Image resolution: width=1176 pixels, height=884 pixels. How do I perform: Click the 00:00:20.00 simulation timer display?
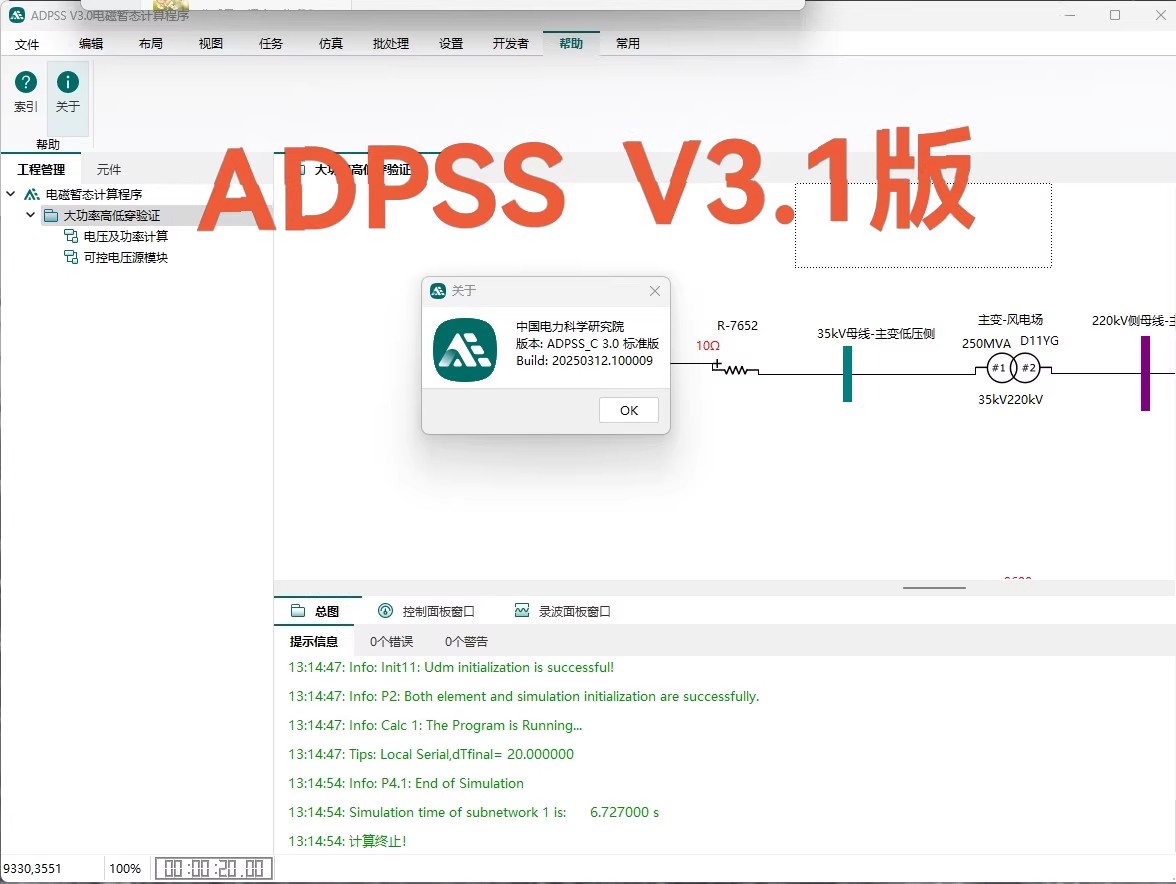(x=214, y=868)
